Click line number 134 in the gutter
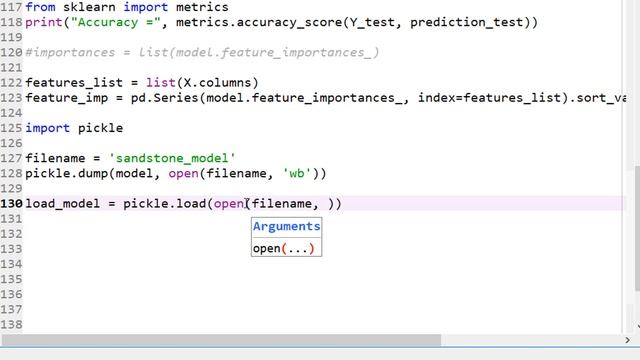The width and height of the screenshot is (640, 360). point(11,264)
